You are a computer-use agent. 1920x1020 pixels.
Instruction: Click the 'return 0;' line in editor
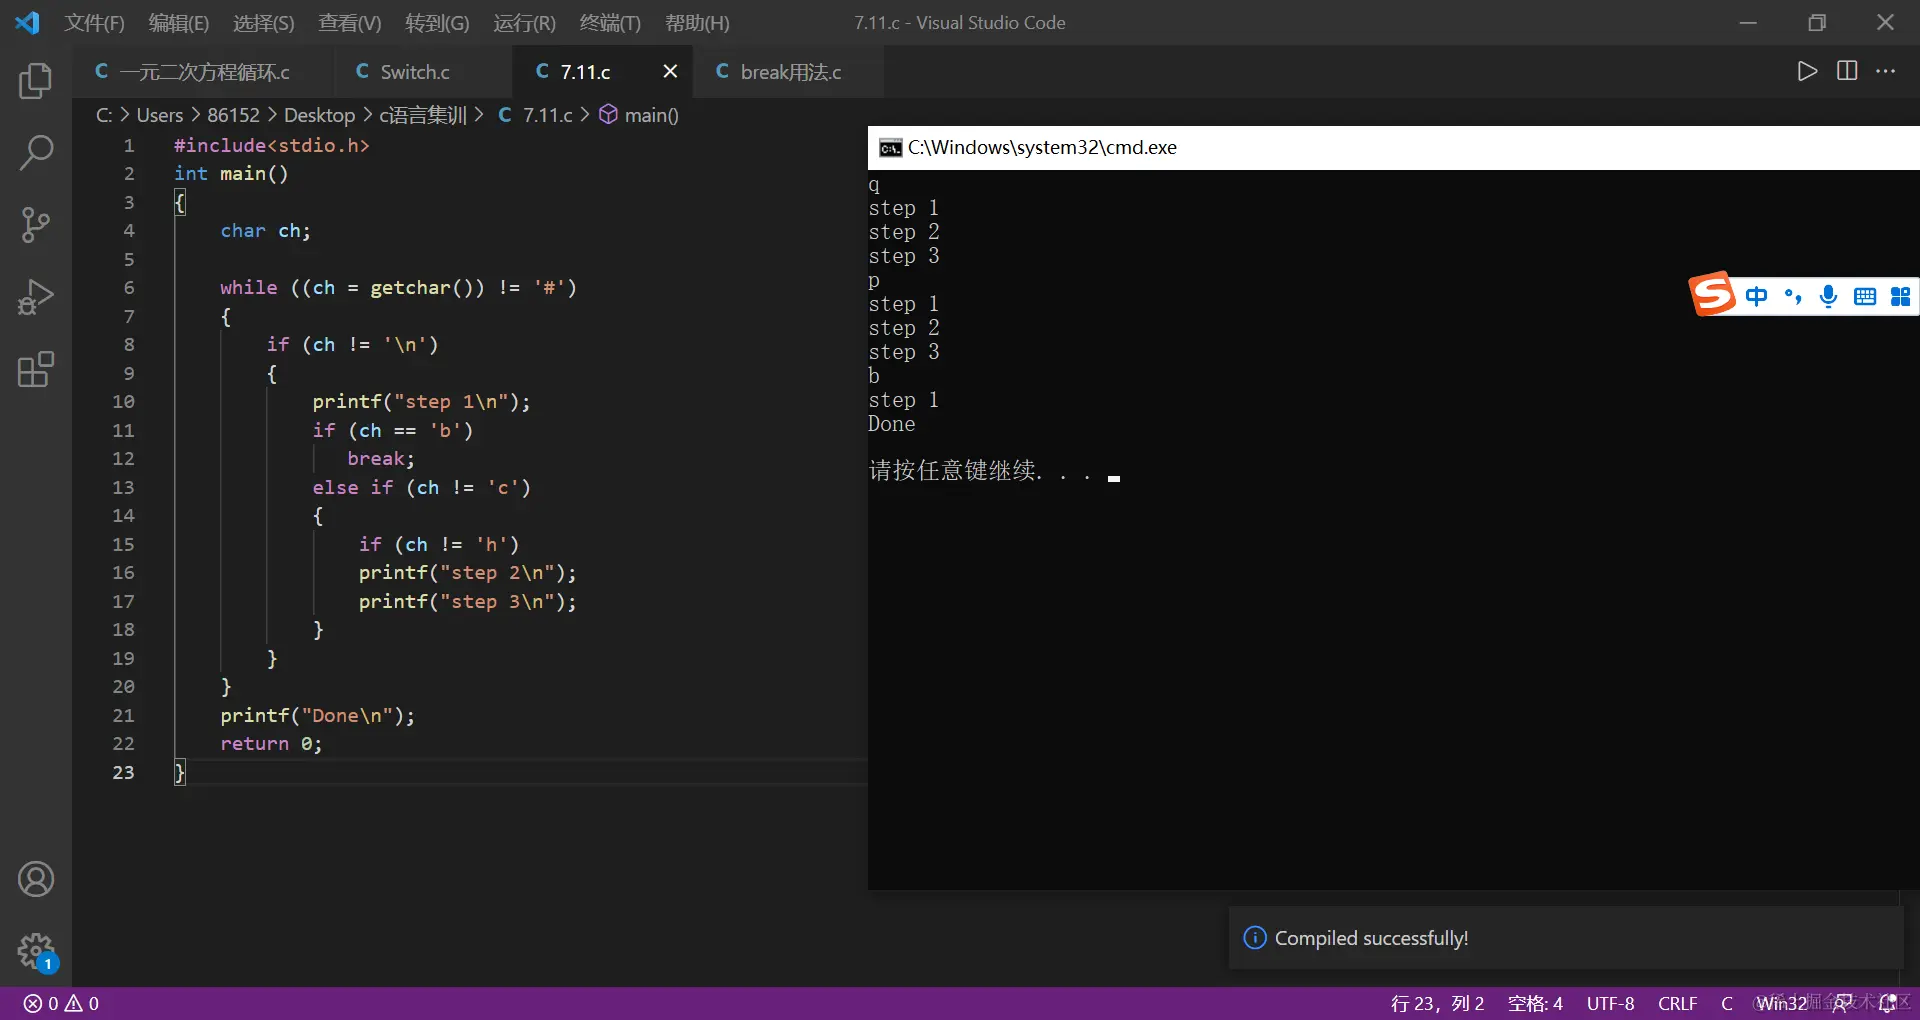271,744
